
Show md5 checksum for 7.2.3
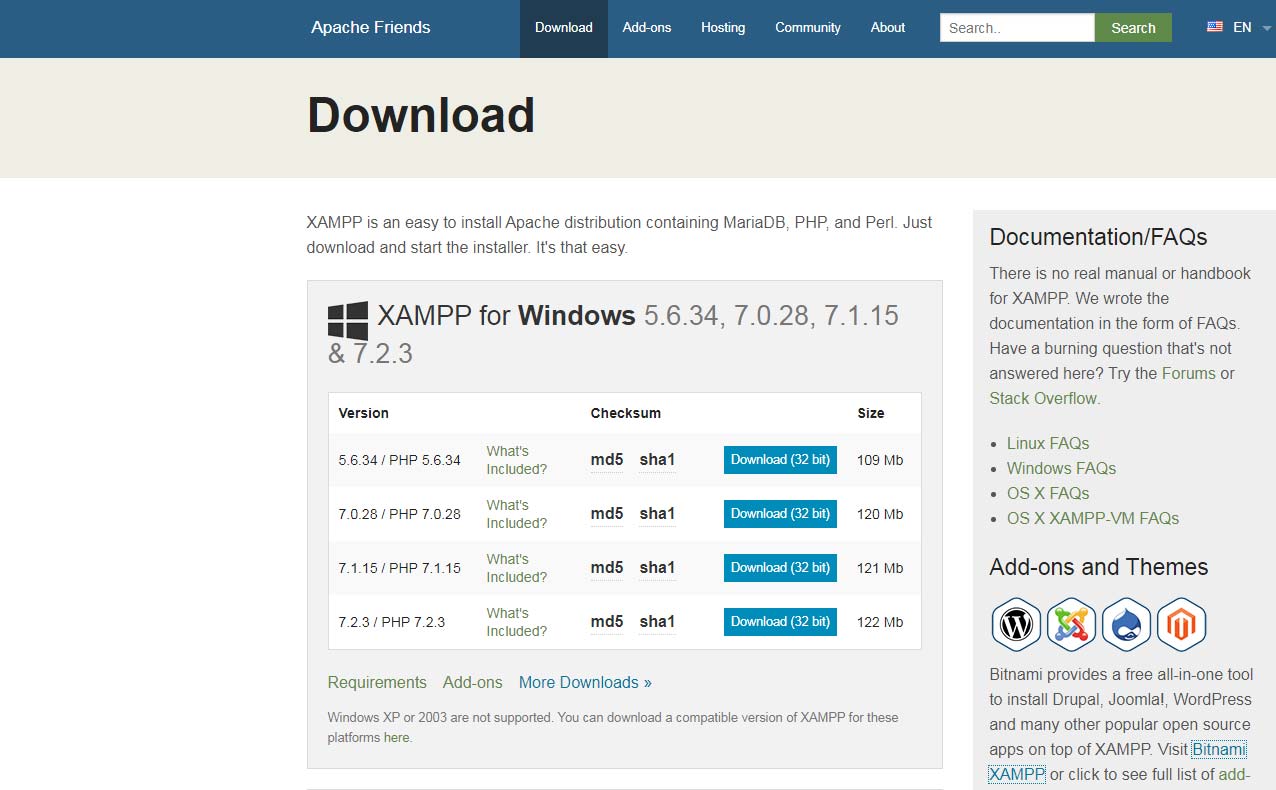pos(607,622)
